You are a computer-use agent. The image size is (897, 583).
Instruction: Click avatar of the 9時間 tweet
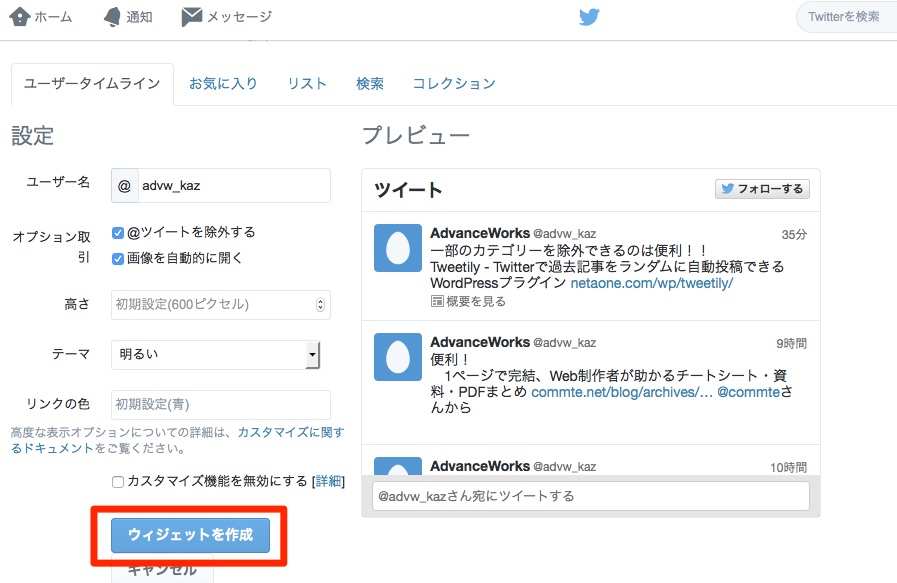(398, 356)
